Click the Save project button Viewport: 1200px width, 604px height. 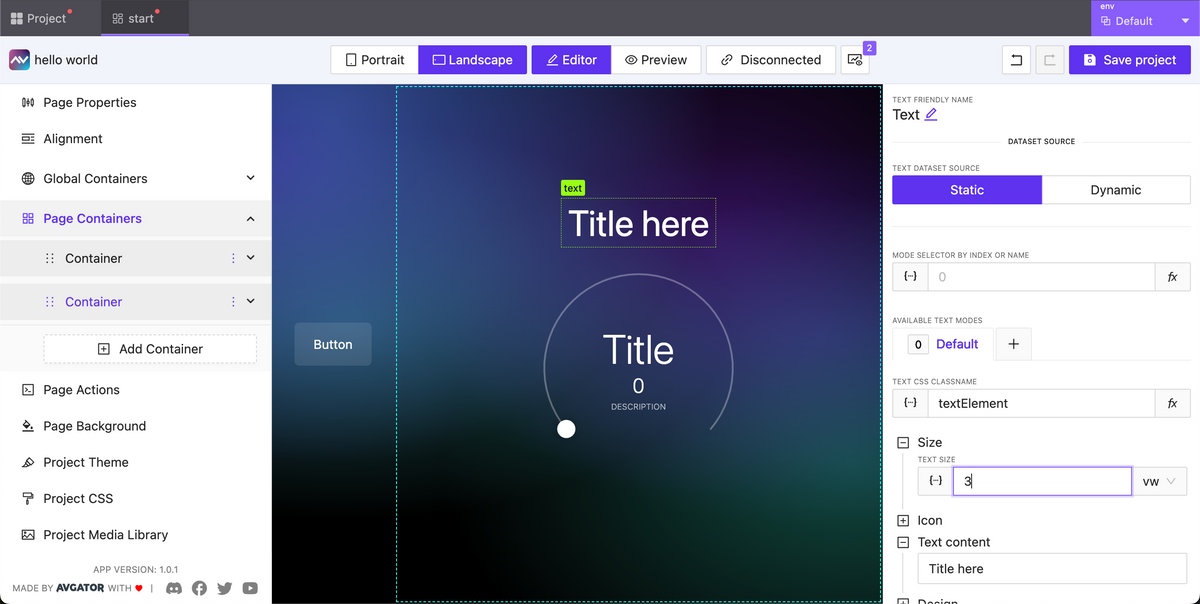click(1129, 59)
